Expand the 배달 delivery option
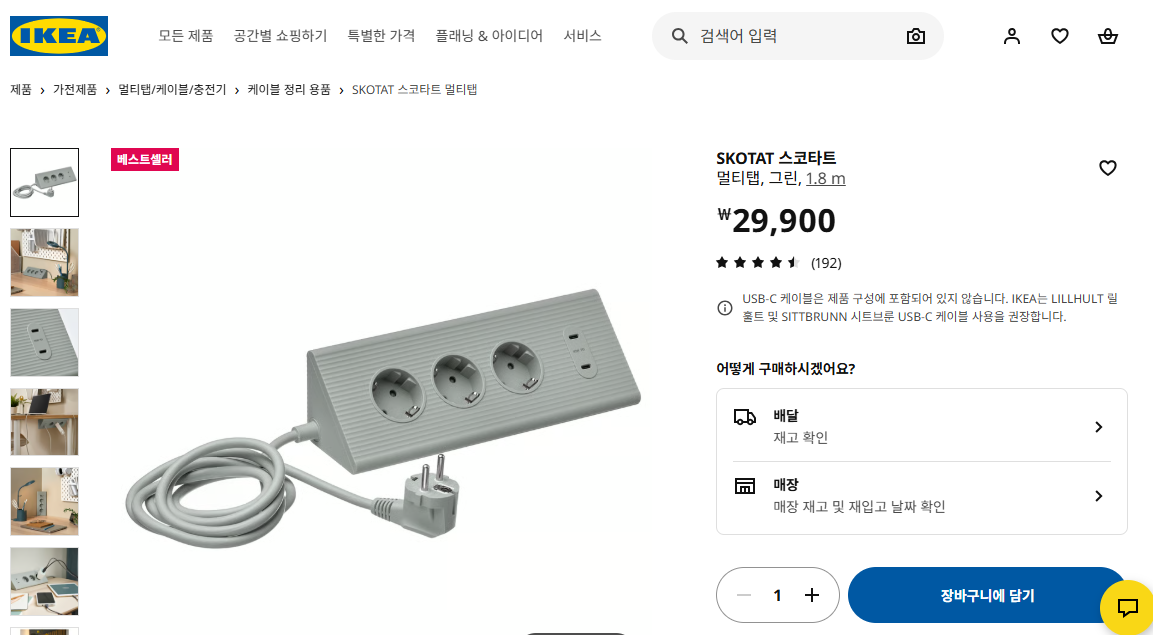The image size is (1153, 635). pyautogui.click(x=921, y=427)
